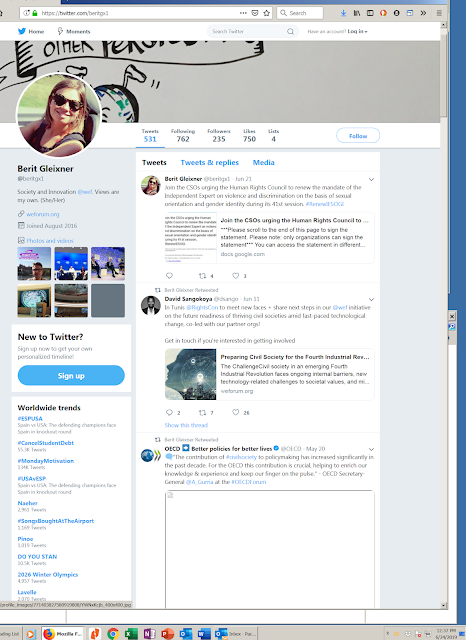Open Firefox Downloads arrow icon
Screen dimensions: 466x640
click(x=344, y=13)
